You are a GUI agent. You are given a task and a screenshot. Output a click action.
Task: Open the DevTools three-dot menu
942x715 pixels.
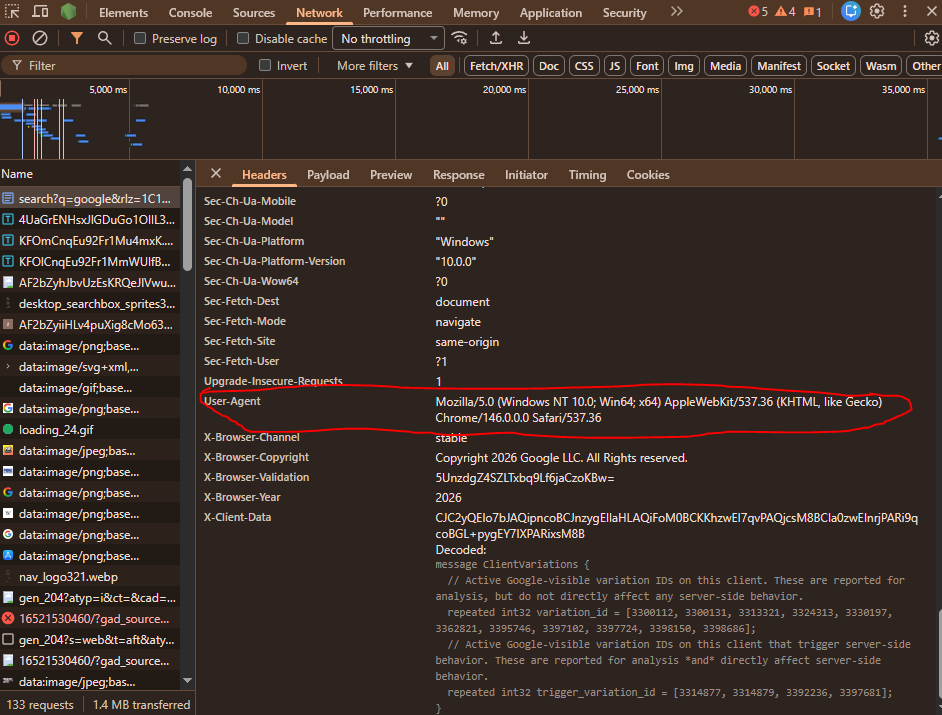pos(905,11)
